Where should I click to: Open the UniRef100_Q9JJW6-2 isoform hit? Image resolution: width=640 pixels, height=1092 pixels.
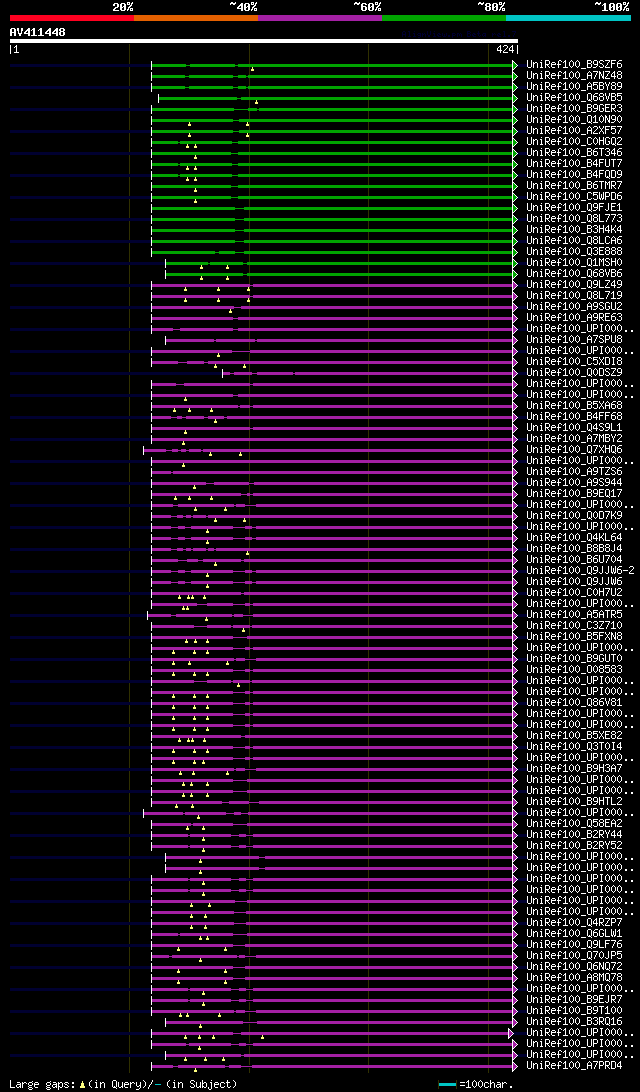(x=580, y=570)
